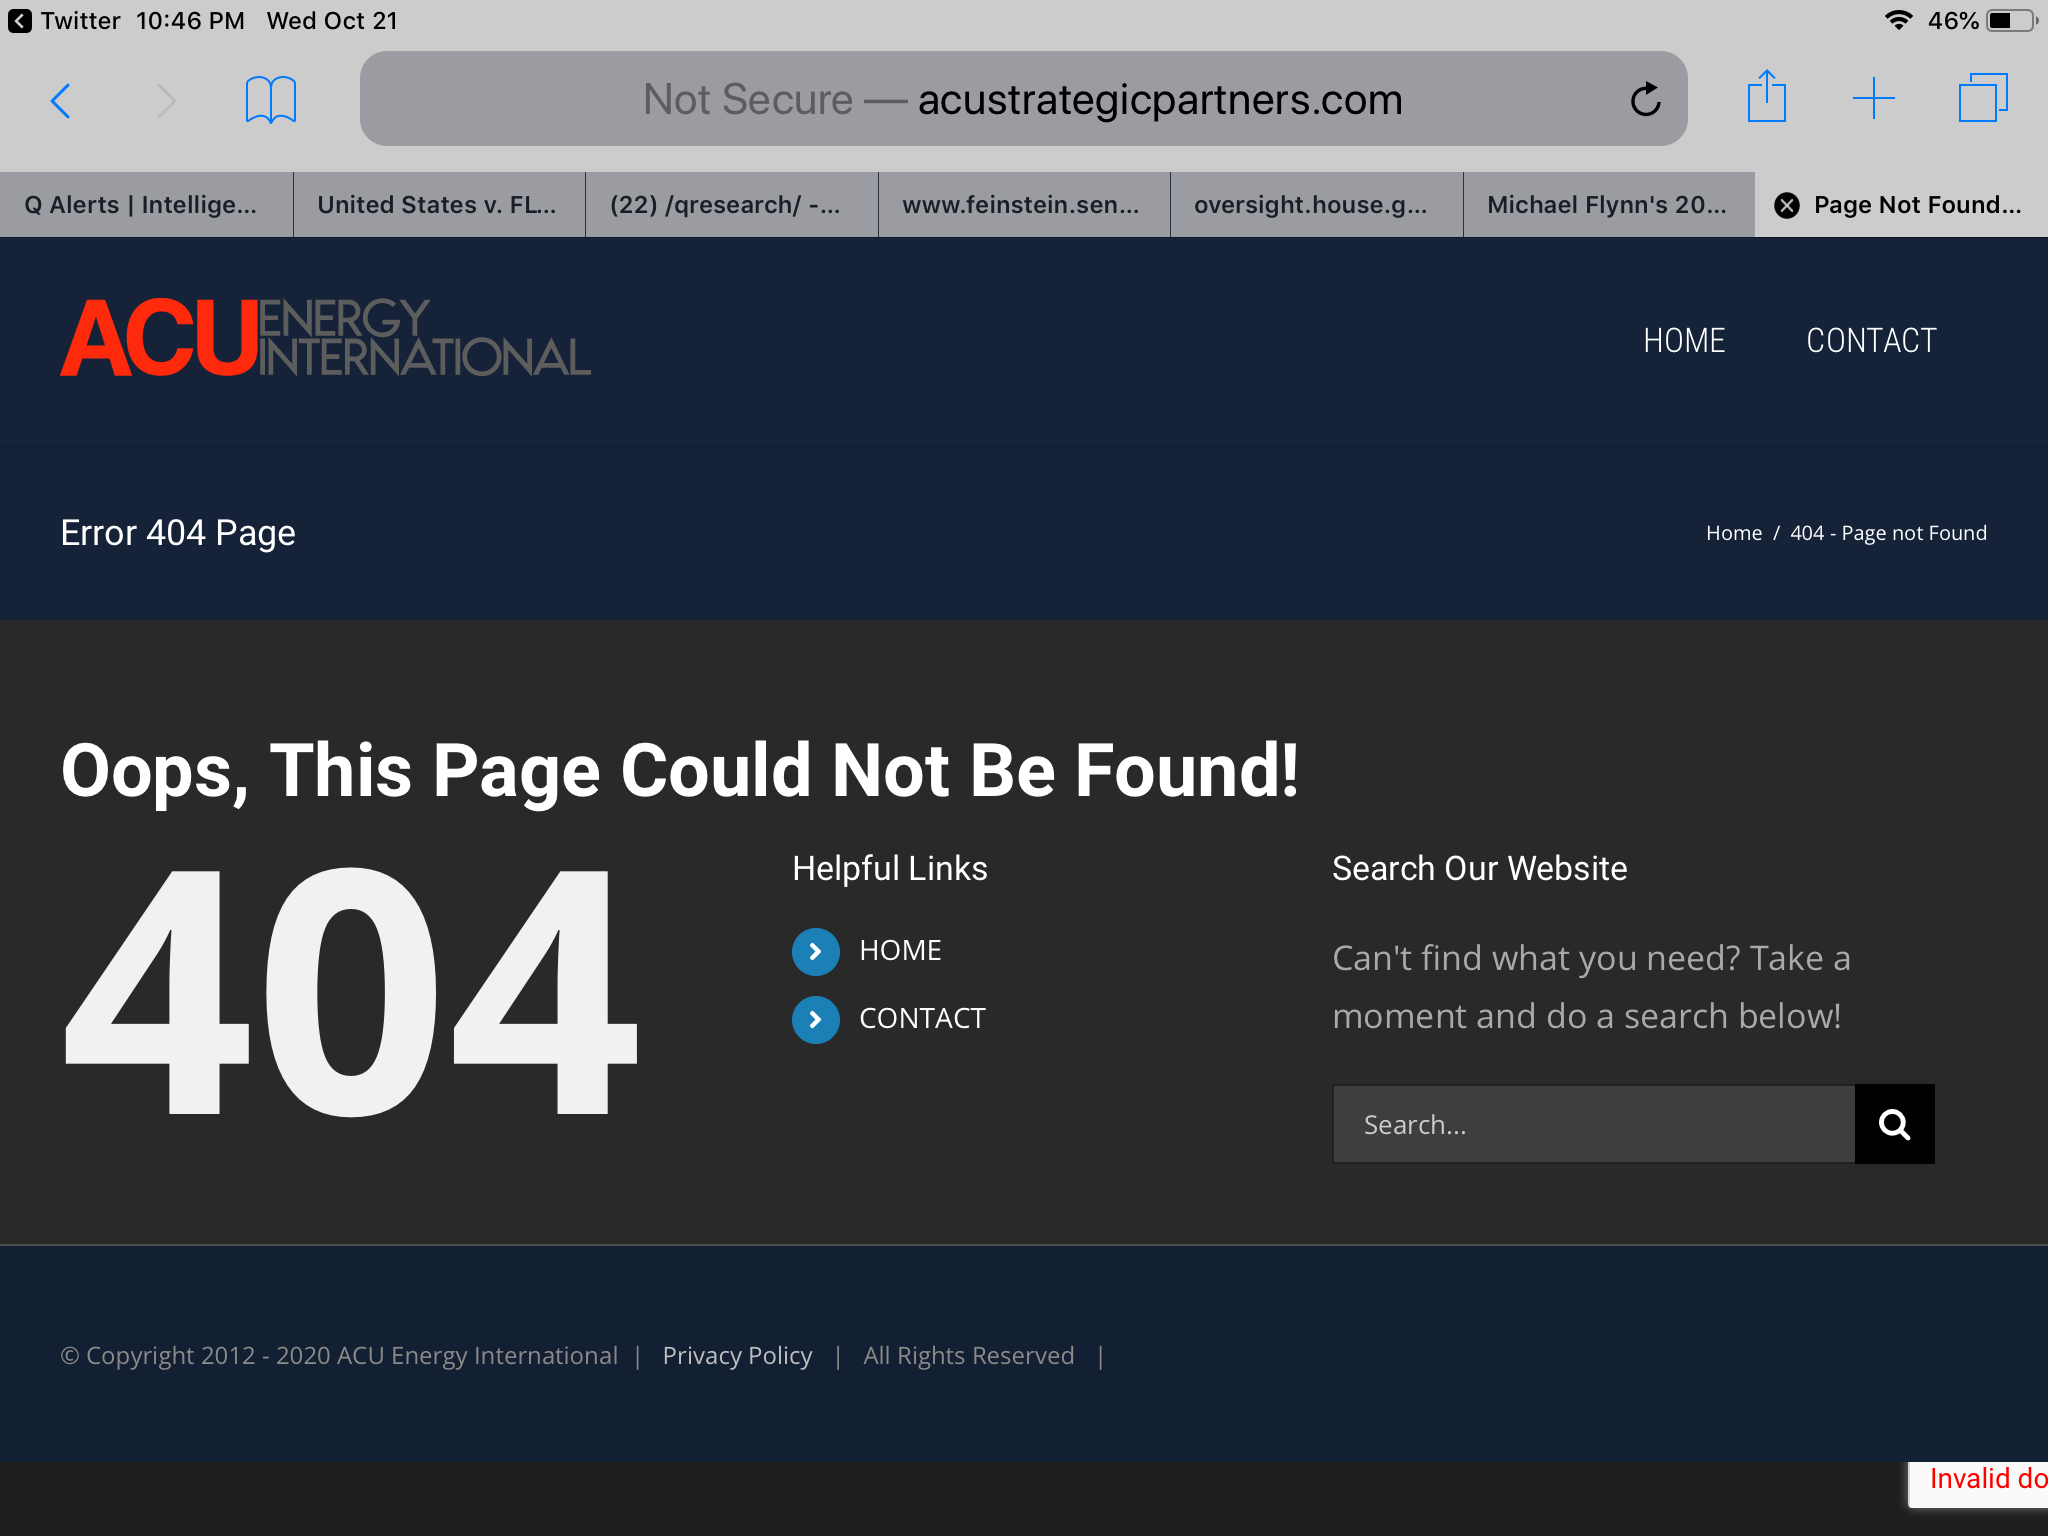2048x1536 pixels.
Task: Click the Search Our Website heading
Action: pos(1479,868)
